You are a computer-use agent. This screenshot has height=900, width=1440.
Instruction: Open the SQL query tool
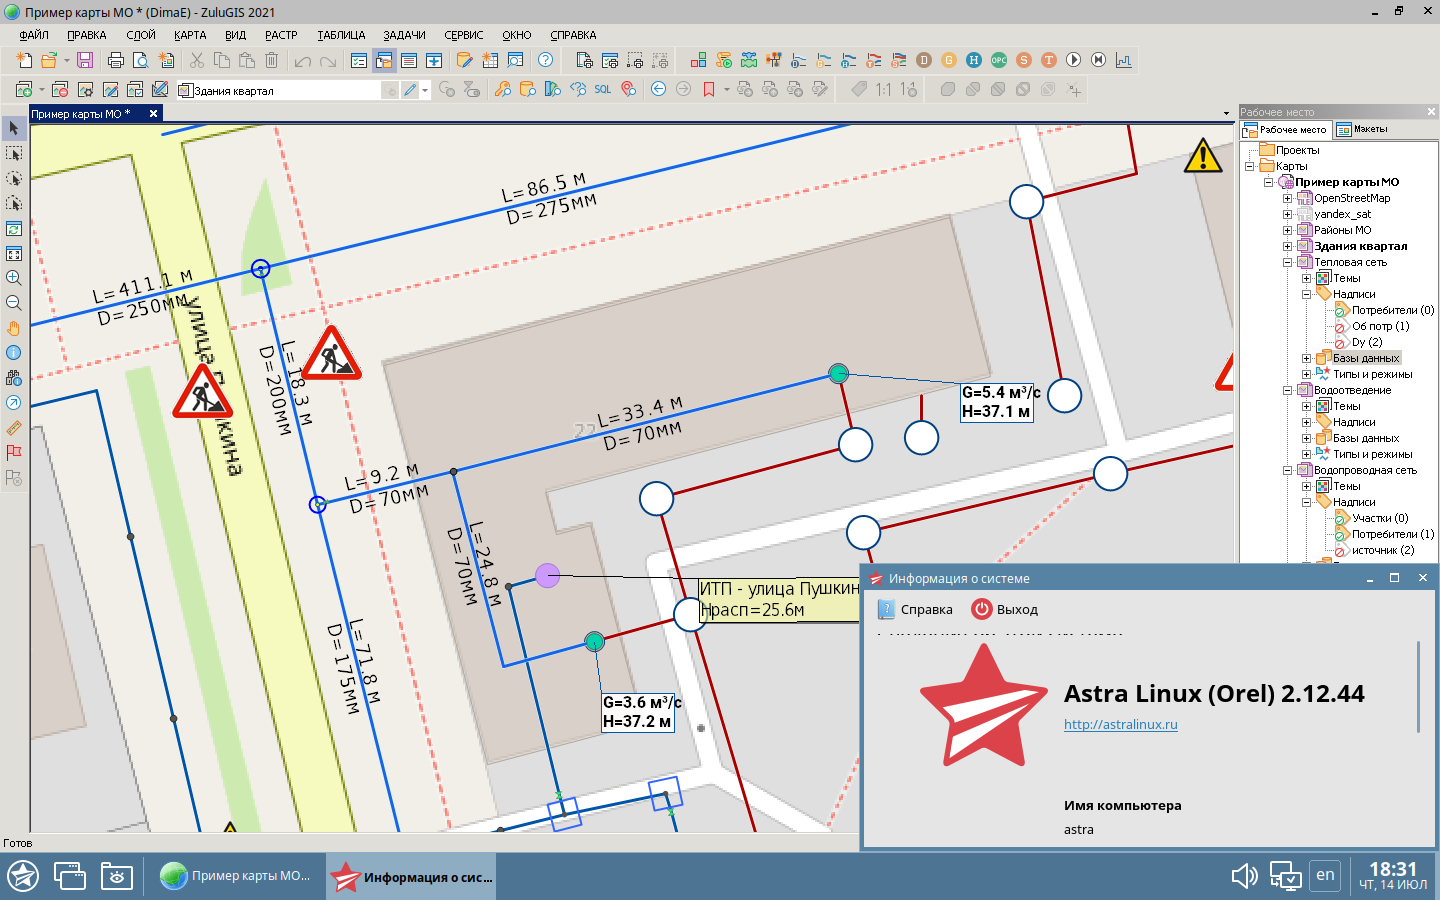click(602, 90)
